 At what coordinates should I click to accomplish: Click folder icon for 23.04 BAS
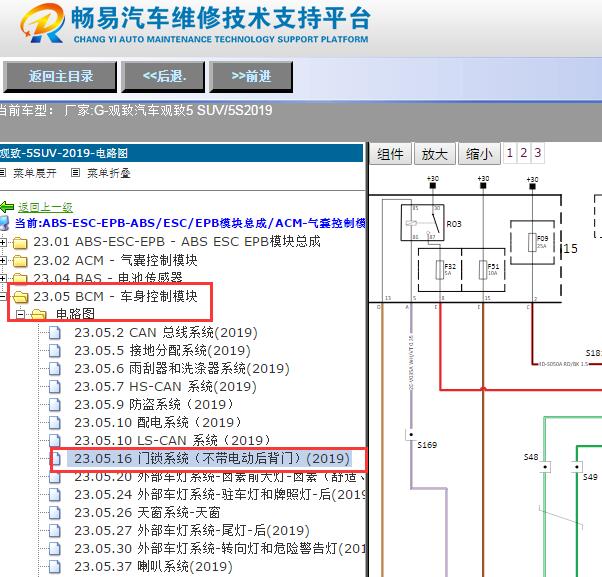(x=20, y=278)
